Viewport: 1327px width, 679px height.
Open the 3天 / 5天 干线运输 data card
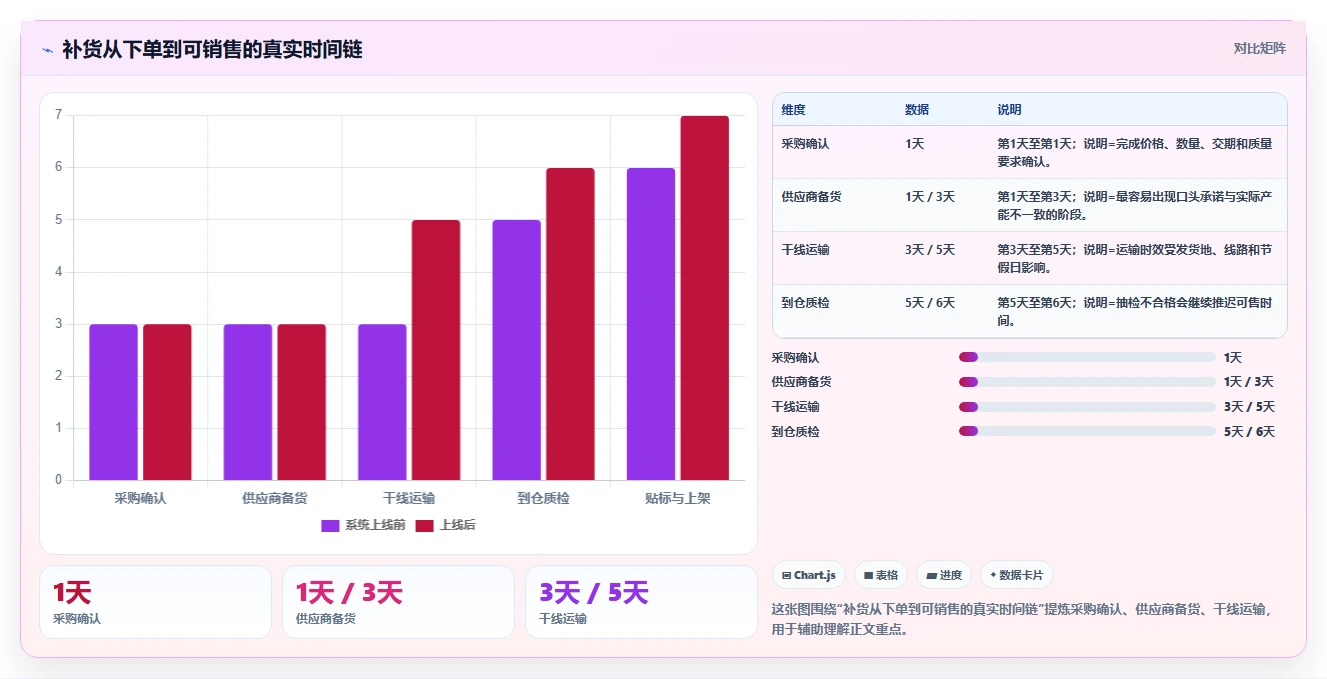[641, 602]
